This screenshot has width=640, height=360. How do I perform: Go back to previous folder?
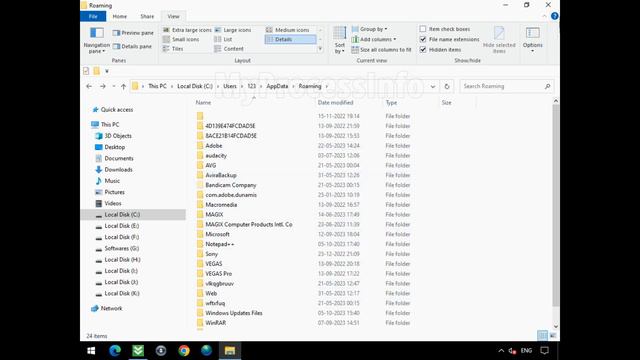click(x=89, y=87)
